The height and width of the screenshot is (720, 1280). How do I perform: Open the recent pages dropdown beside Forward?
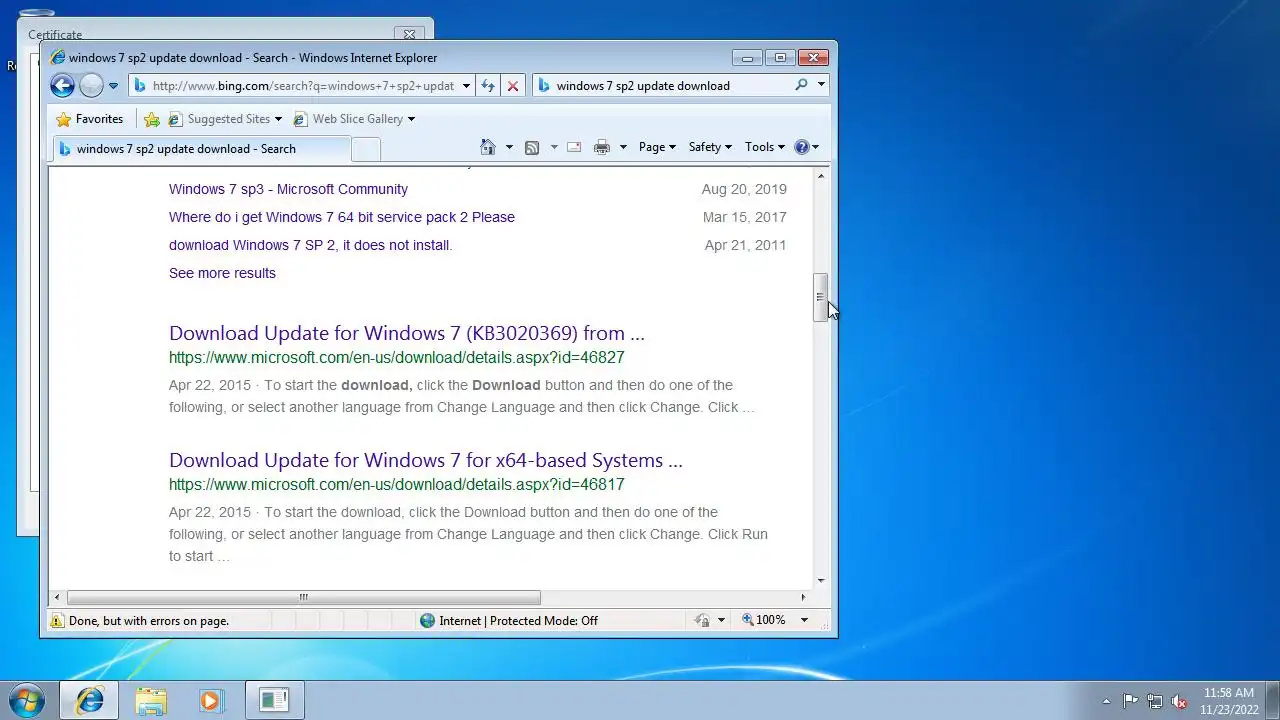[113, 86]
